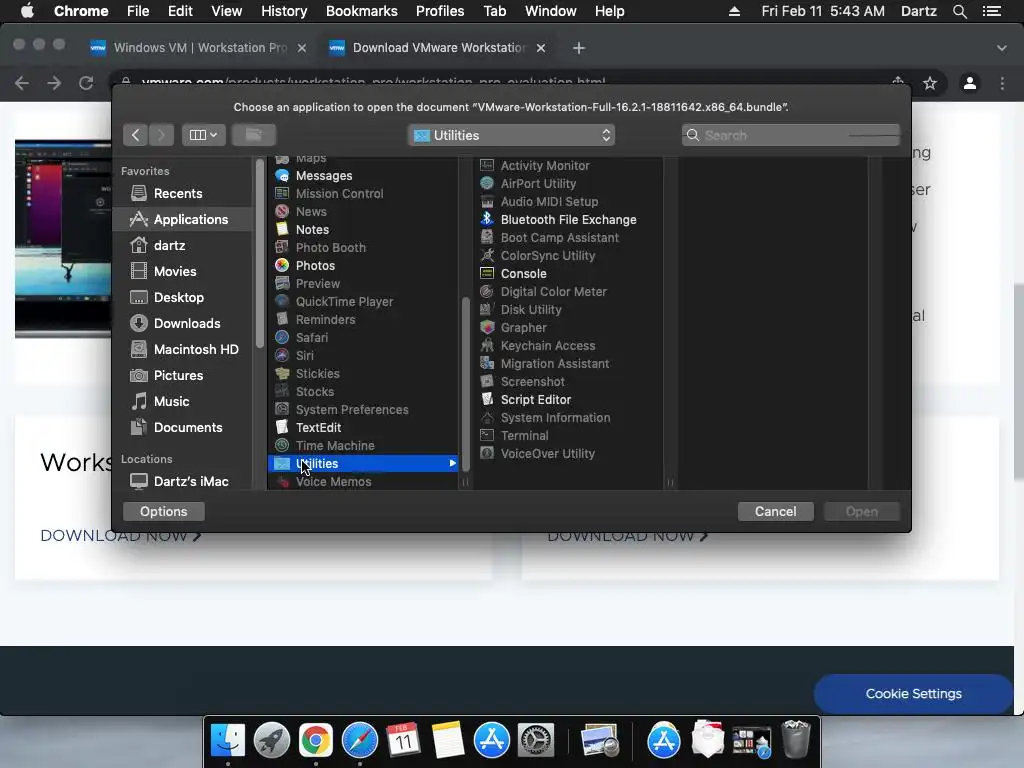Go back in file dialog
The height and width of the screenshot is (768, 1024).
coord(135,135)
